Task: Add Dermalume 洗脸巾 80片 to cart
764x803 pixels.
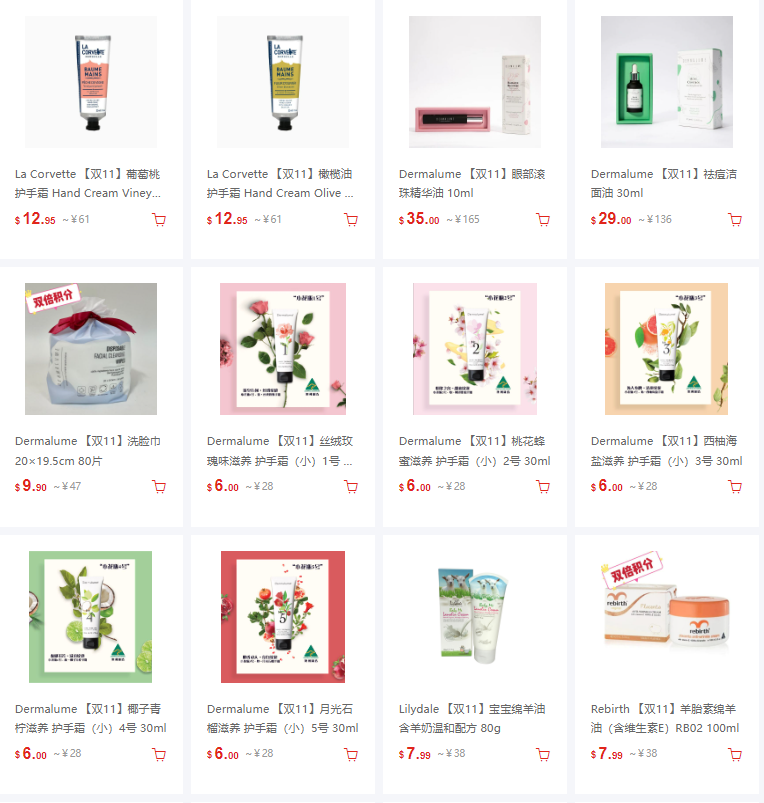Action: [x=159, y=487]
